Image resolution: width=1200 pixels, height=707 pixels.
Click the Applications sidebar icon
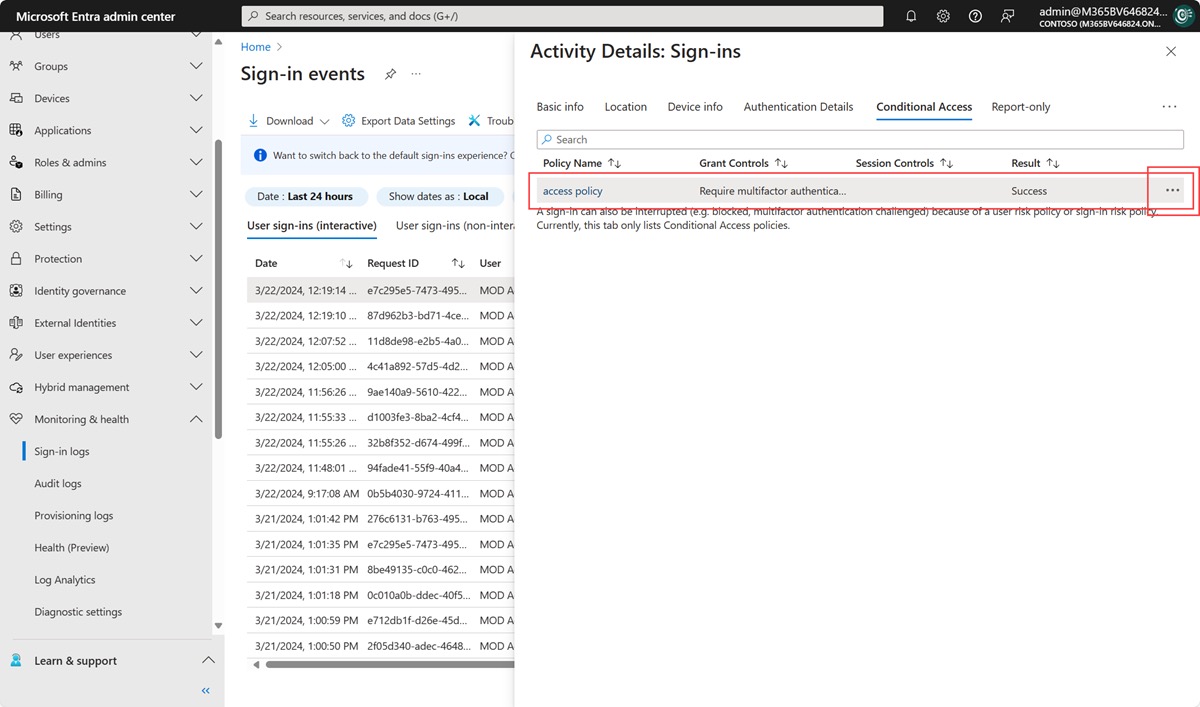(16, 130)
